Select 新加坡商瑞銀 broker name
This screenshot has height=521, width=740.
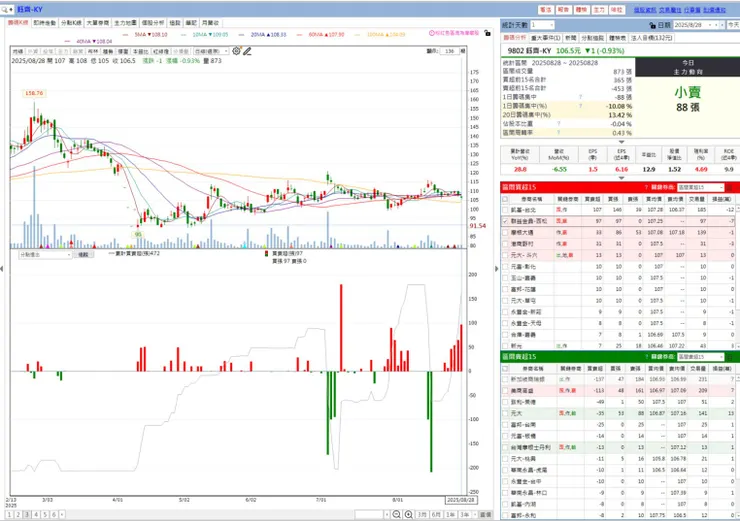click(528, 379)
